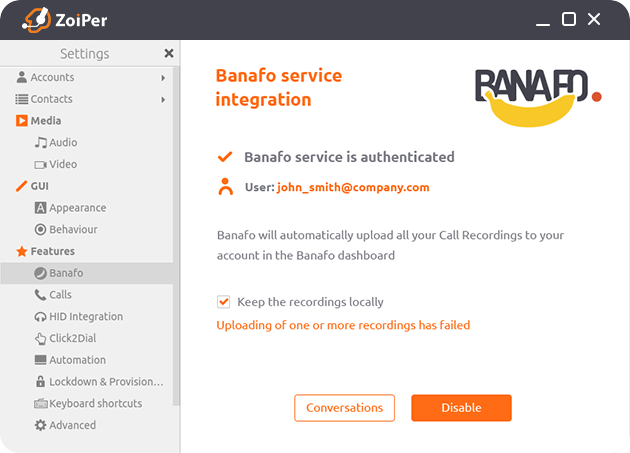This screenshot has width=630, height=453.
Task: Click the ZoiPer logo in title bar
Action: (x=65, y=20)
